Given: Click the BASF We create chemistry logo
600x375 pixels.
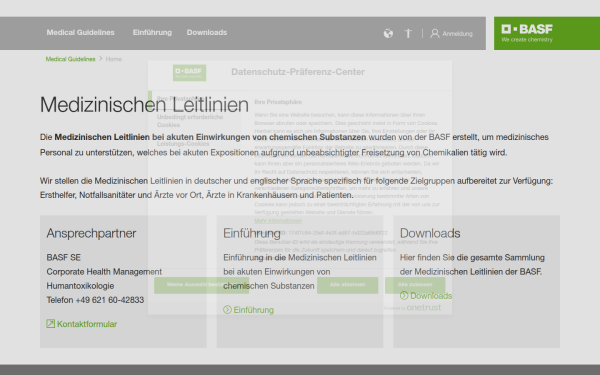Looking at the screenshot, I should 527,33.
